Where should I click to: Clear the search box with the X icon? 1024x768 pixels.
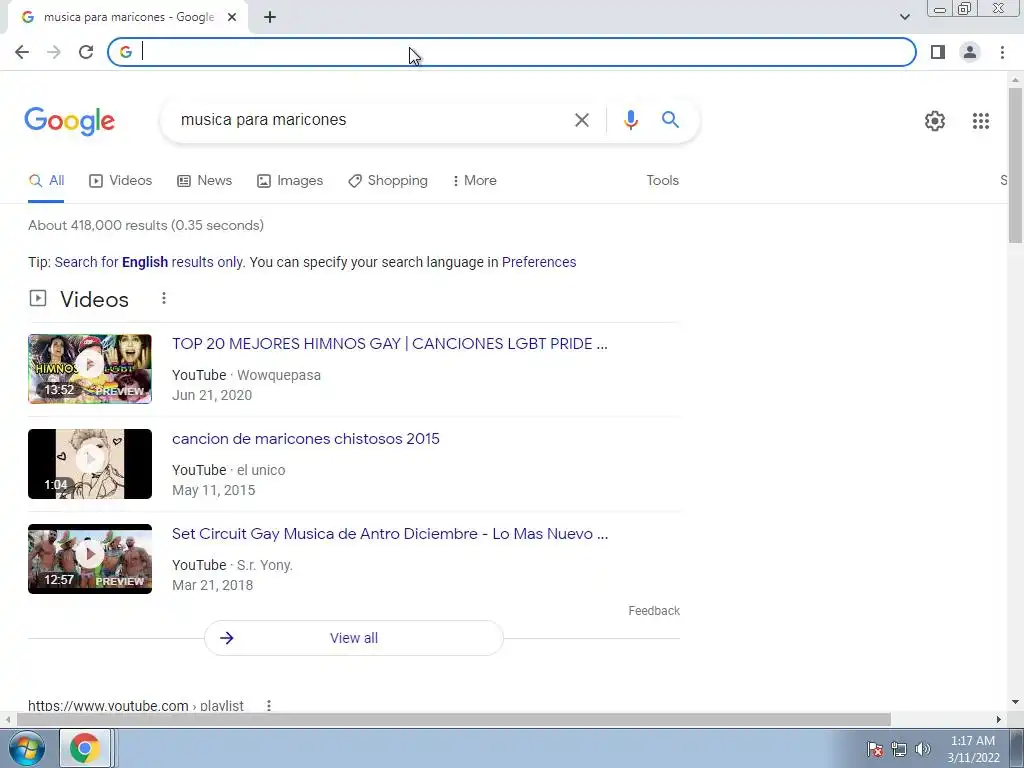(581, 120)
